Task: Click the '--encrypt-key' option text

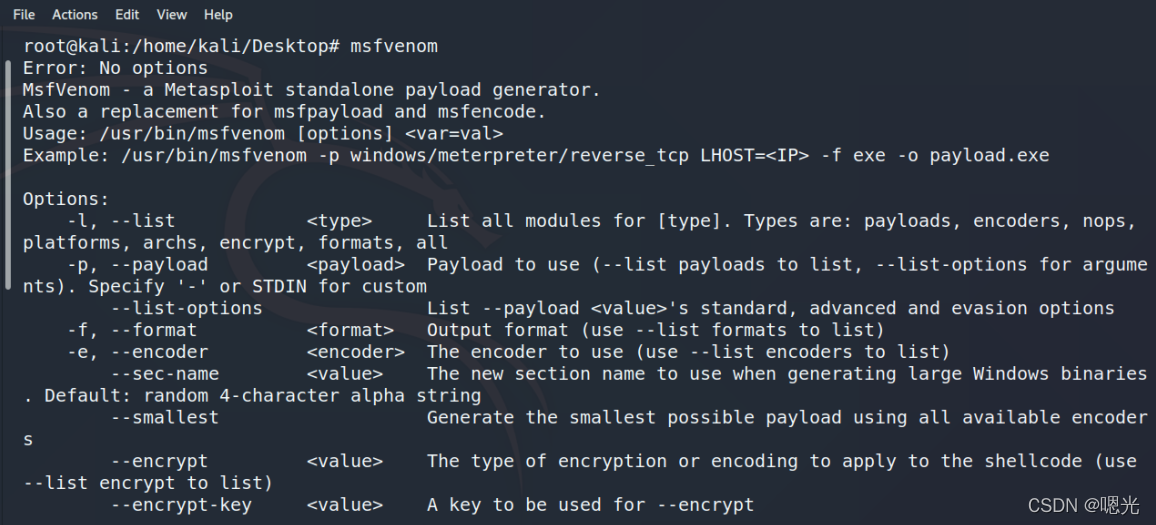Action: [x=180, y=505]
